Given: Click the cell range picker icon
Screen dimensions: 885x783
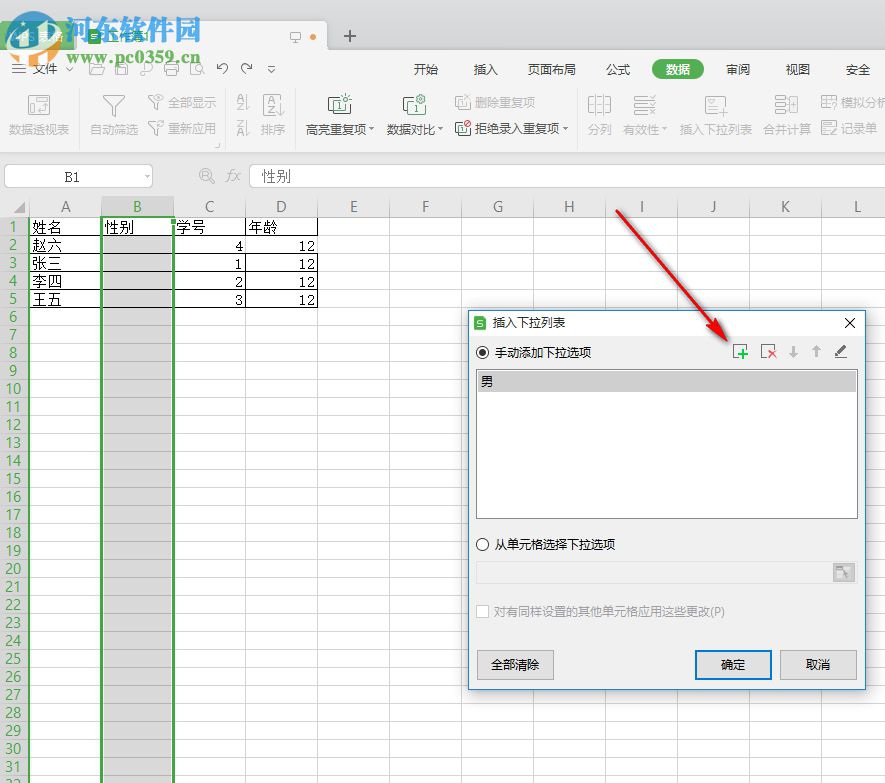Looking at the screenshot, I should coord(843,572).
